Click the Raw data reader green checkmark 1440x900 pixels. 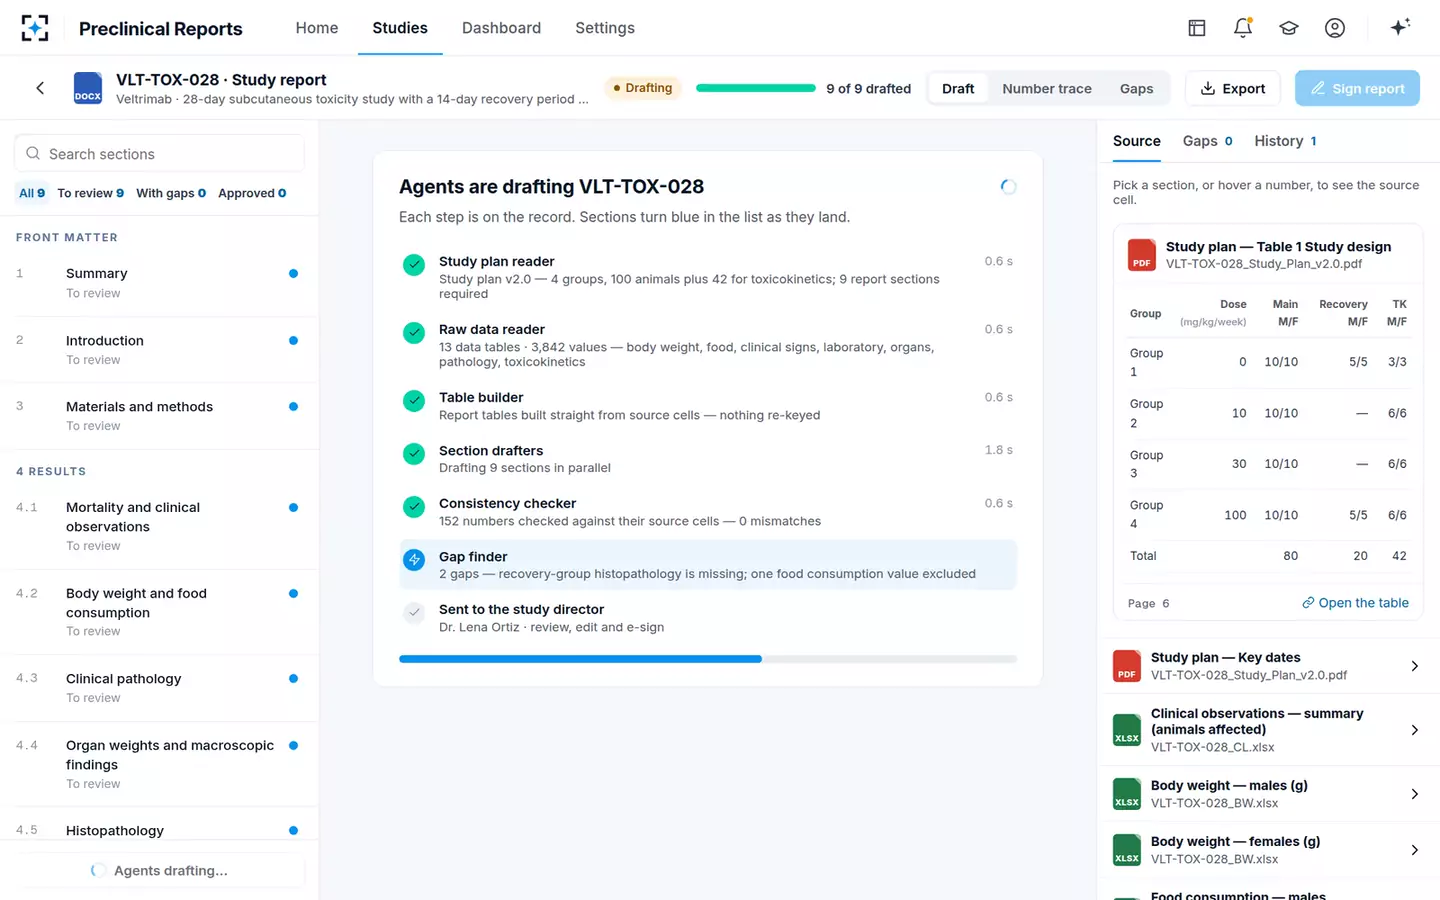(414, 333)
